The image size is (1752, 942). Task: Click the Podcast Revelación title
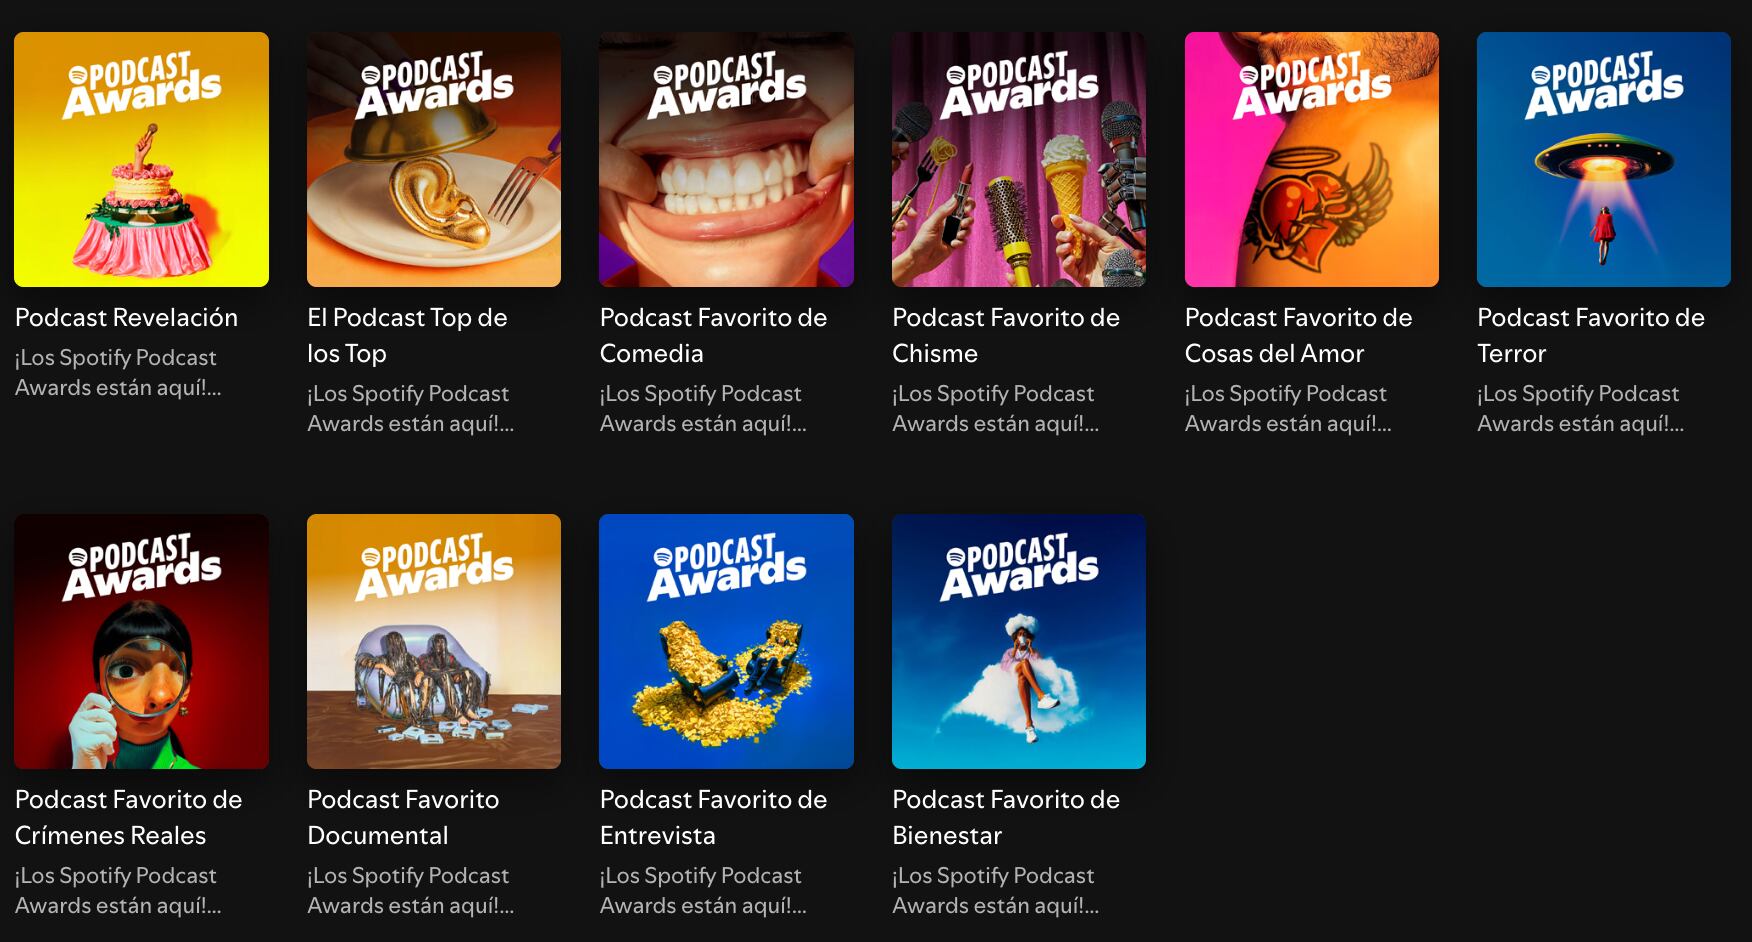coord(127,317)
